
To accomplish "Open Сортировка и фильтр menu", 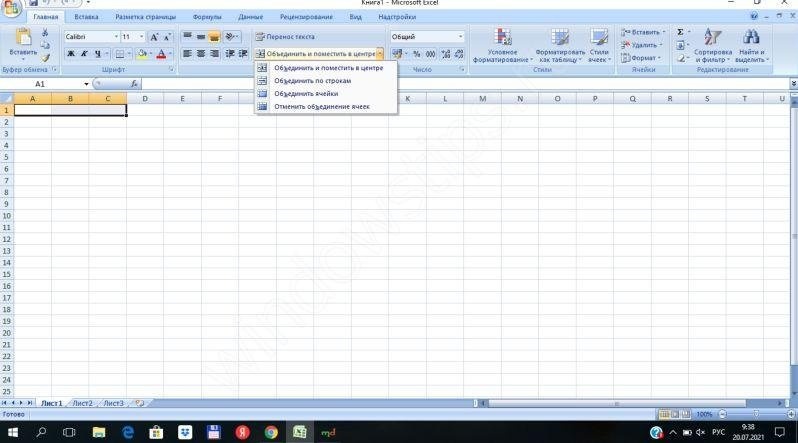I will [712, 46].
